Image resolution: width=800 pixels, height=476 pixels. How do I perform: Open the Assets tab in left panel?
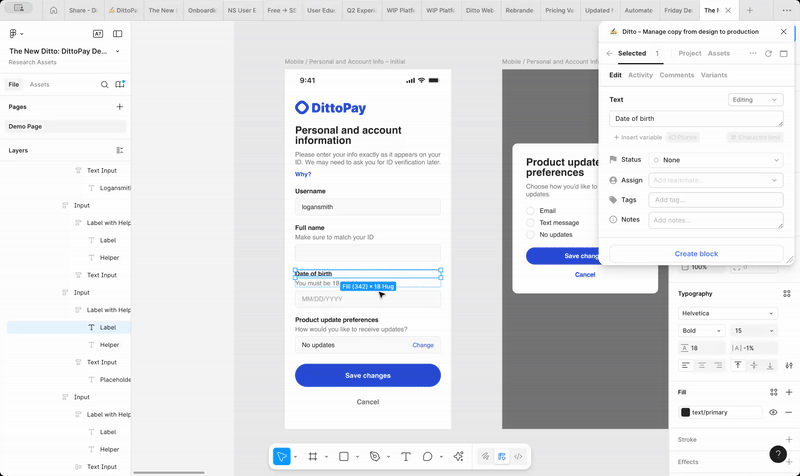[39, 85]
